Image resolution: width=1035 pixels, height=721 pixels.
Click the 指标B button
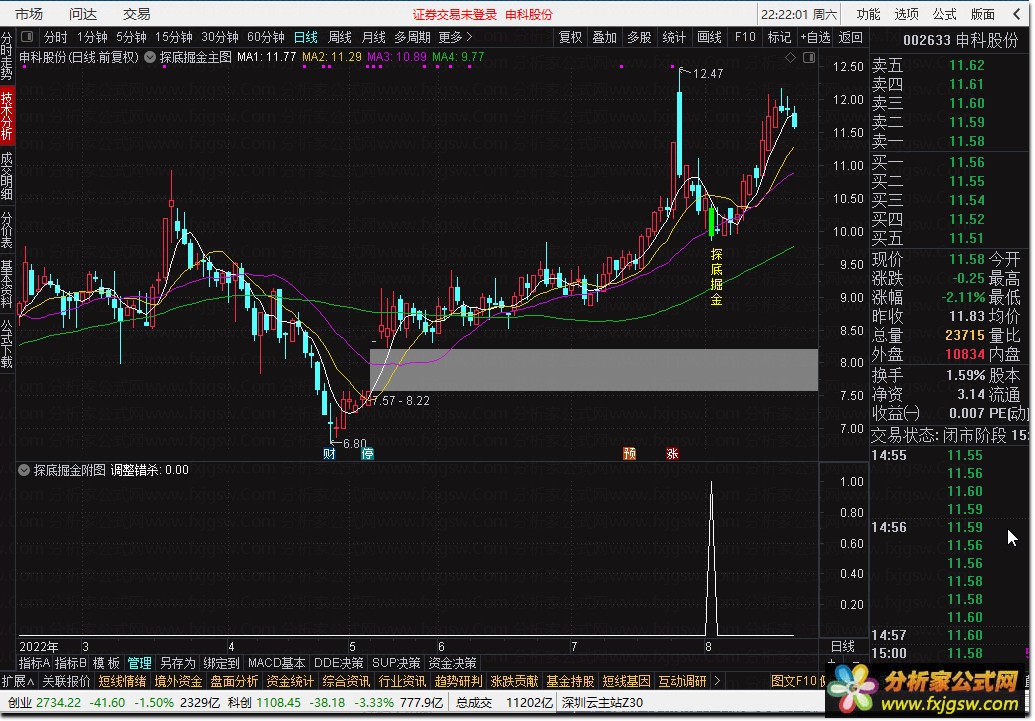tap(71, 663)
